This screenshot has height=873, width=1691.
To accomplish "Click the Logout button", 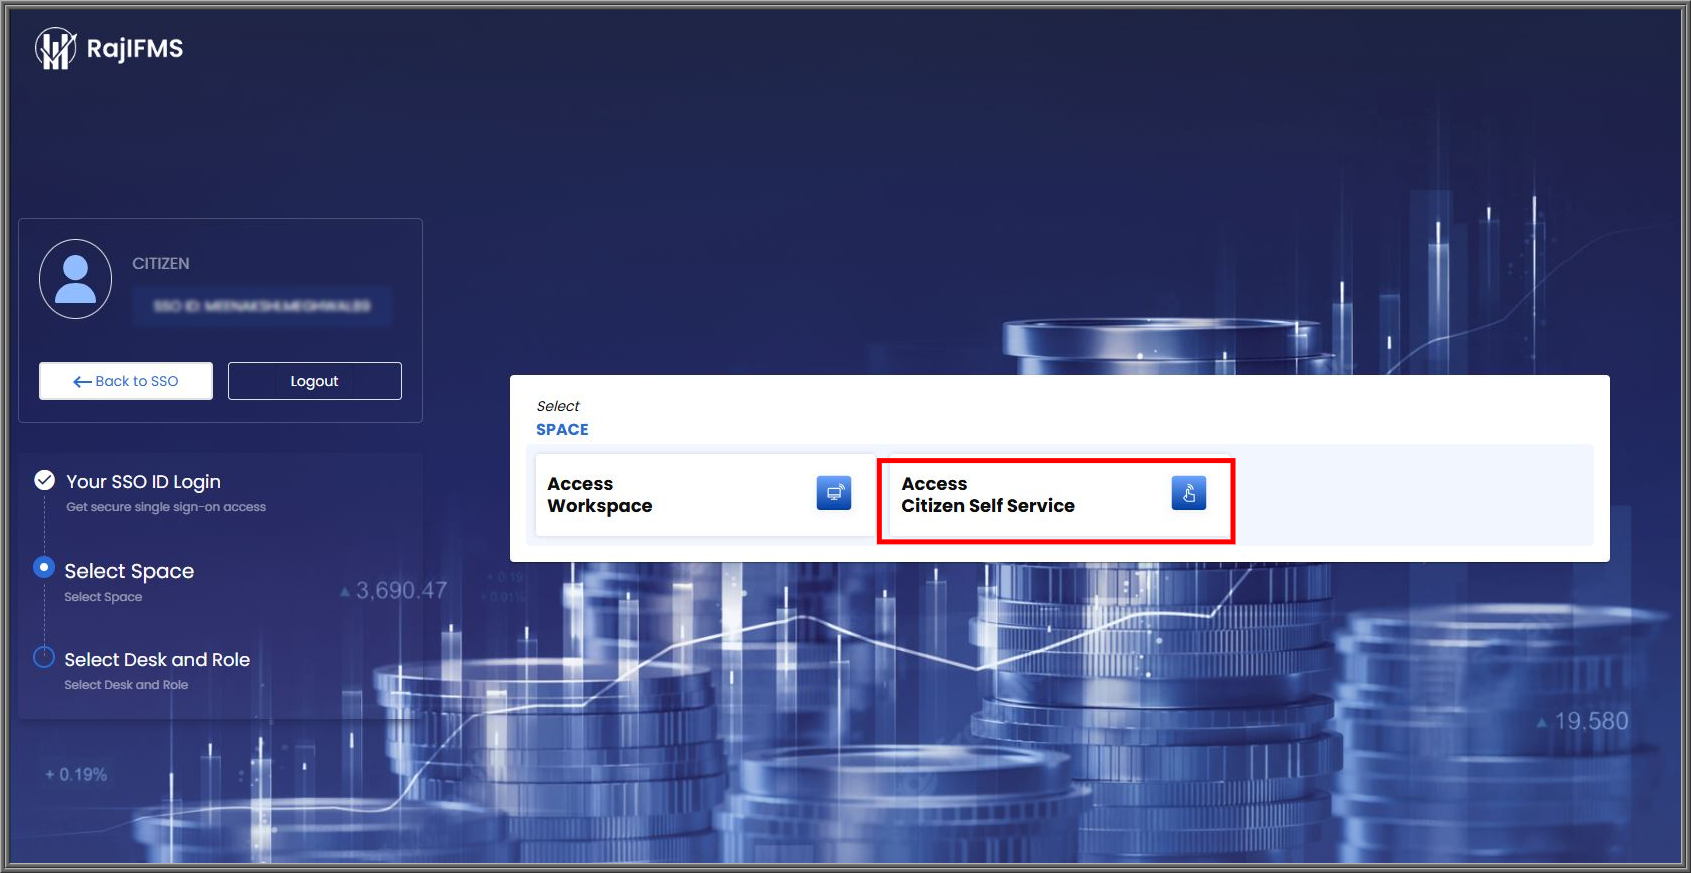I will 315,381.
